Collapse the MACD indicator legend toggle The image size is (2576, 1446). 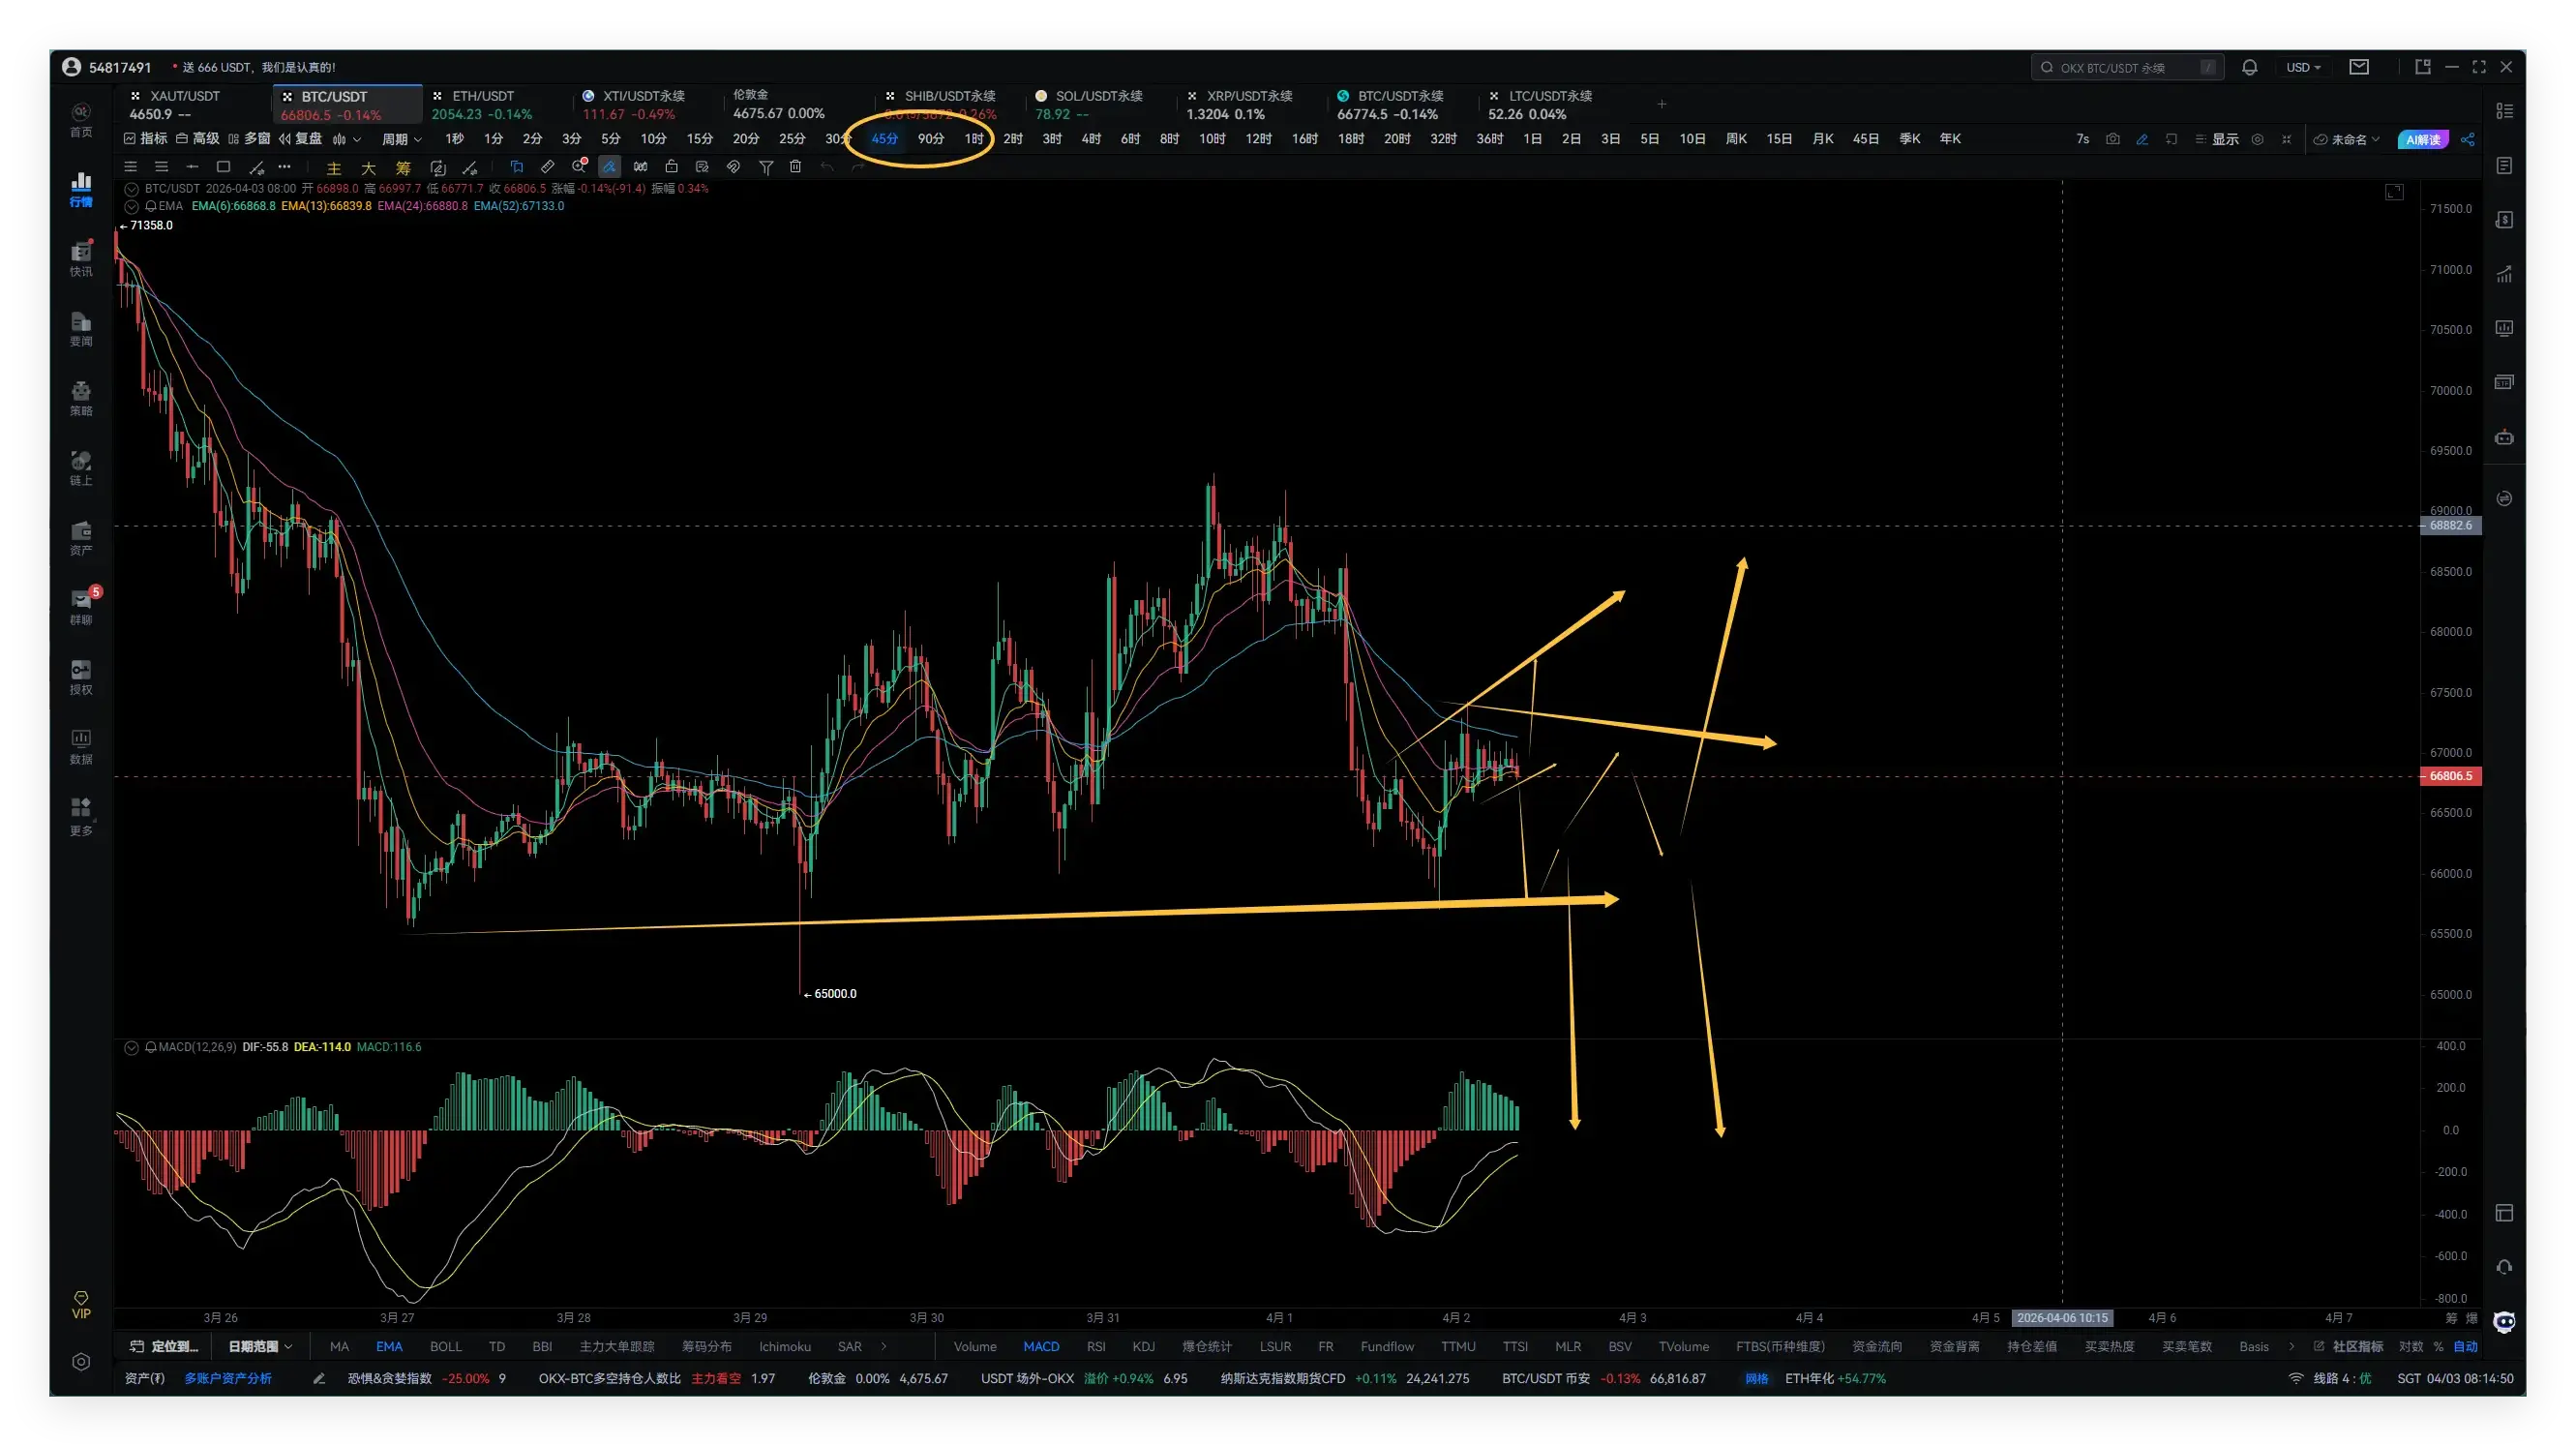(131, 1047)
